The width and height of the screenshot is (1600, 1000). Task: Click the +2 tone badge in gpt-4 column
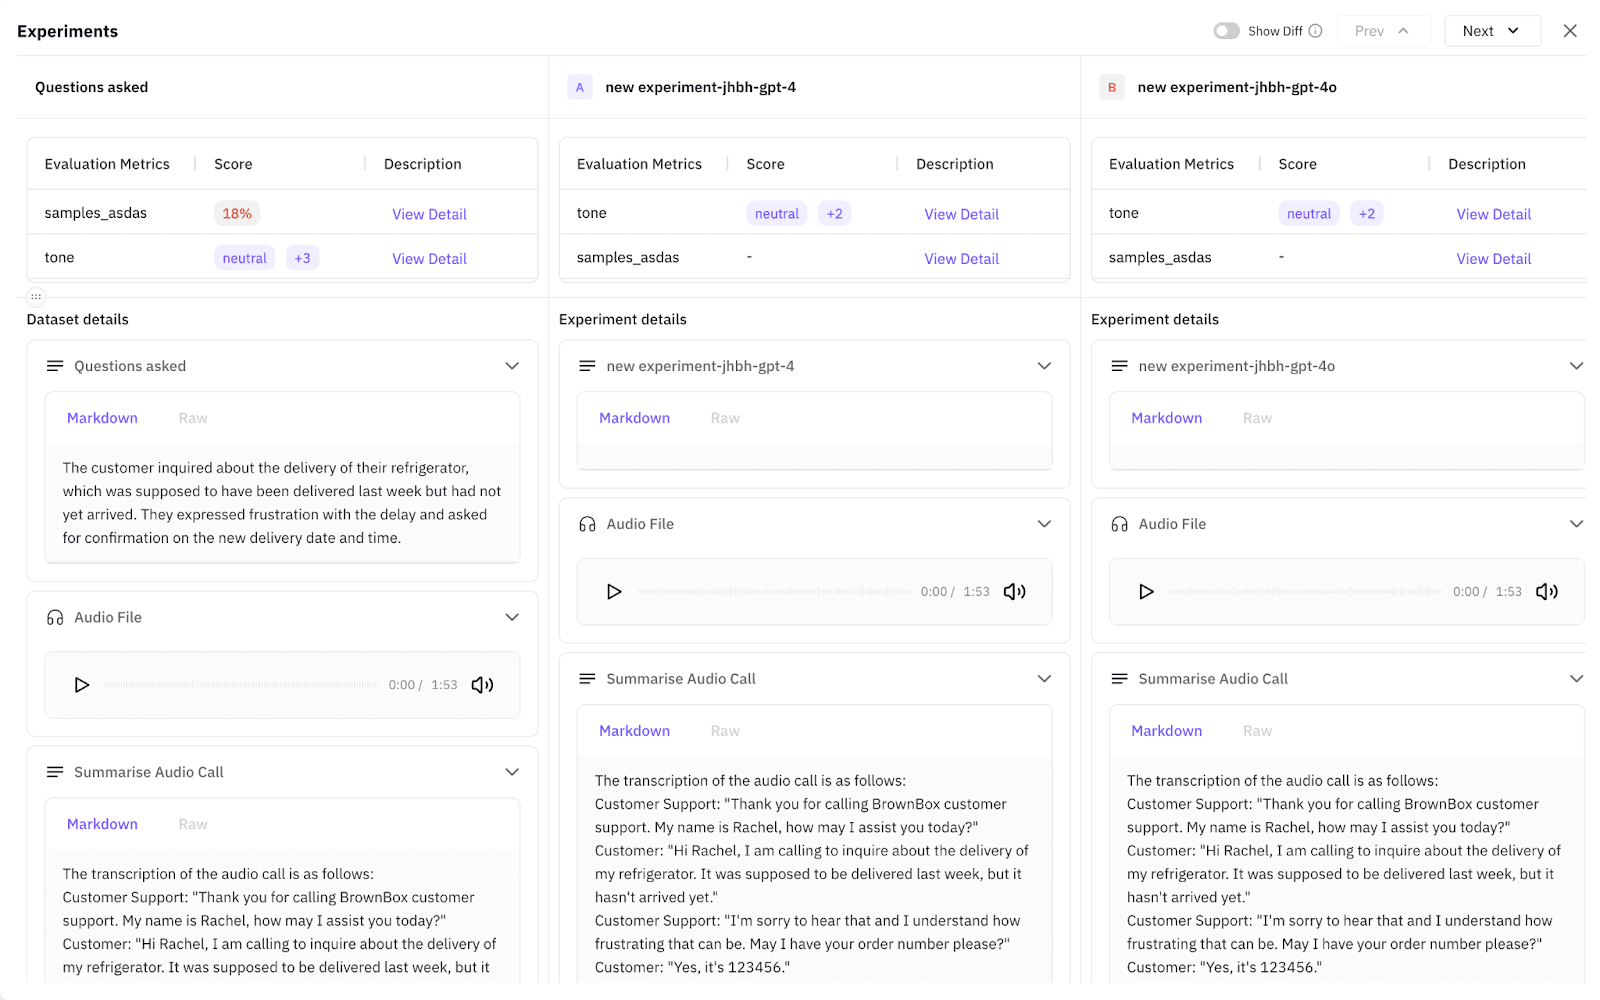(834, 213)
